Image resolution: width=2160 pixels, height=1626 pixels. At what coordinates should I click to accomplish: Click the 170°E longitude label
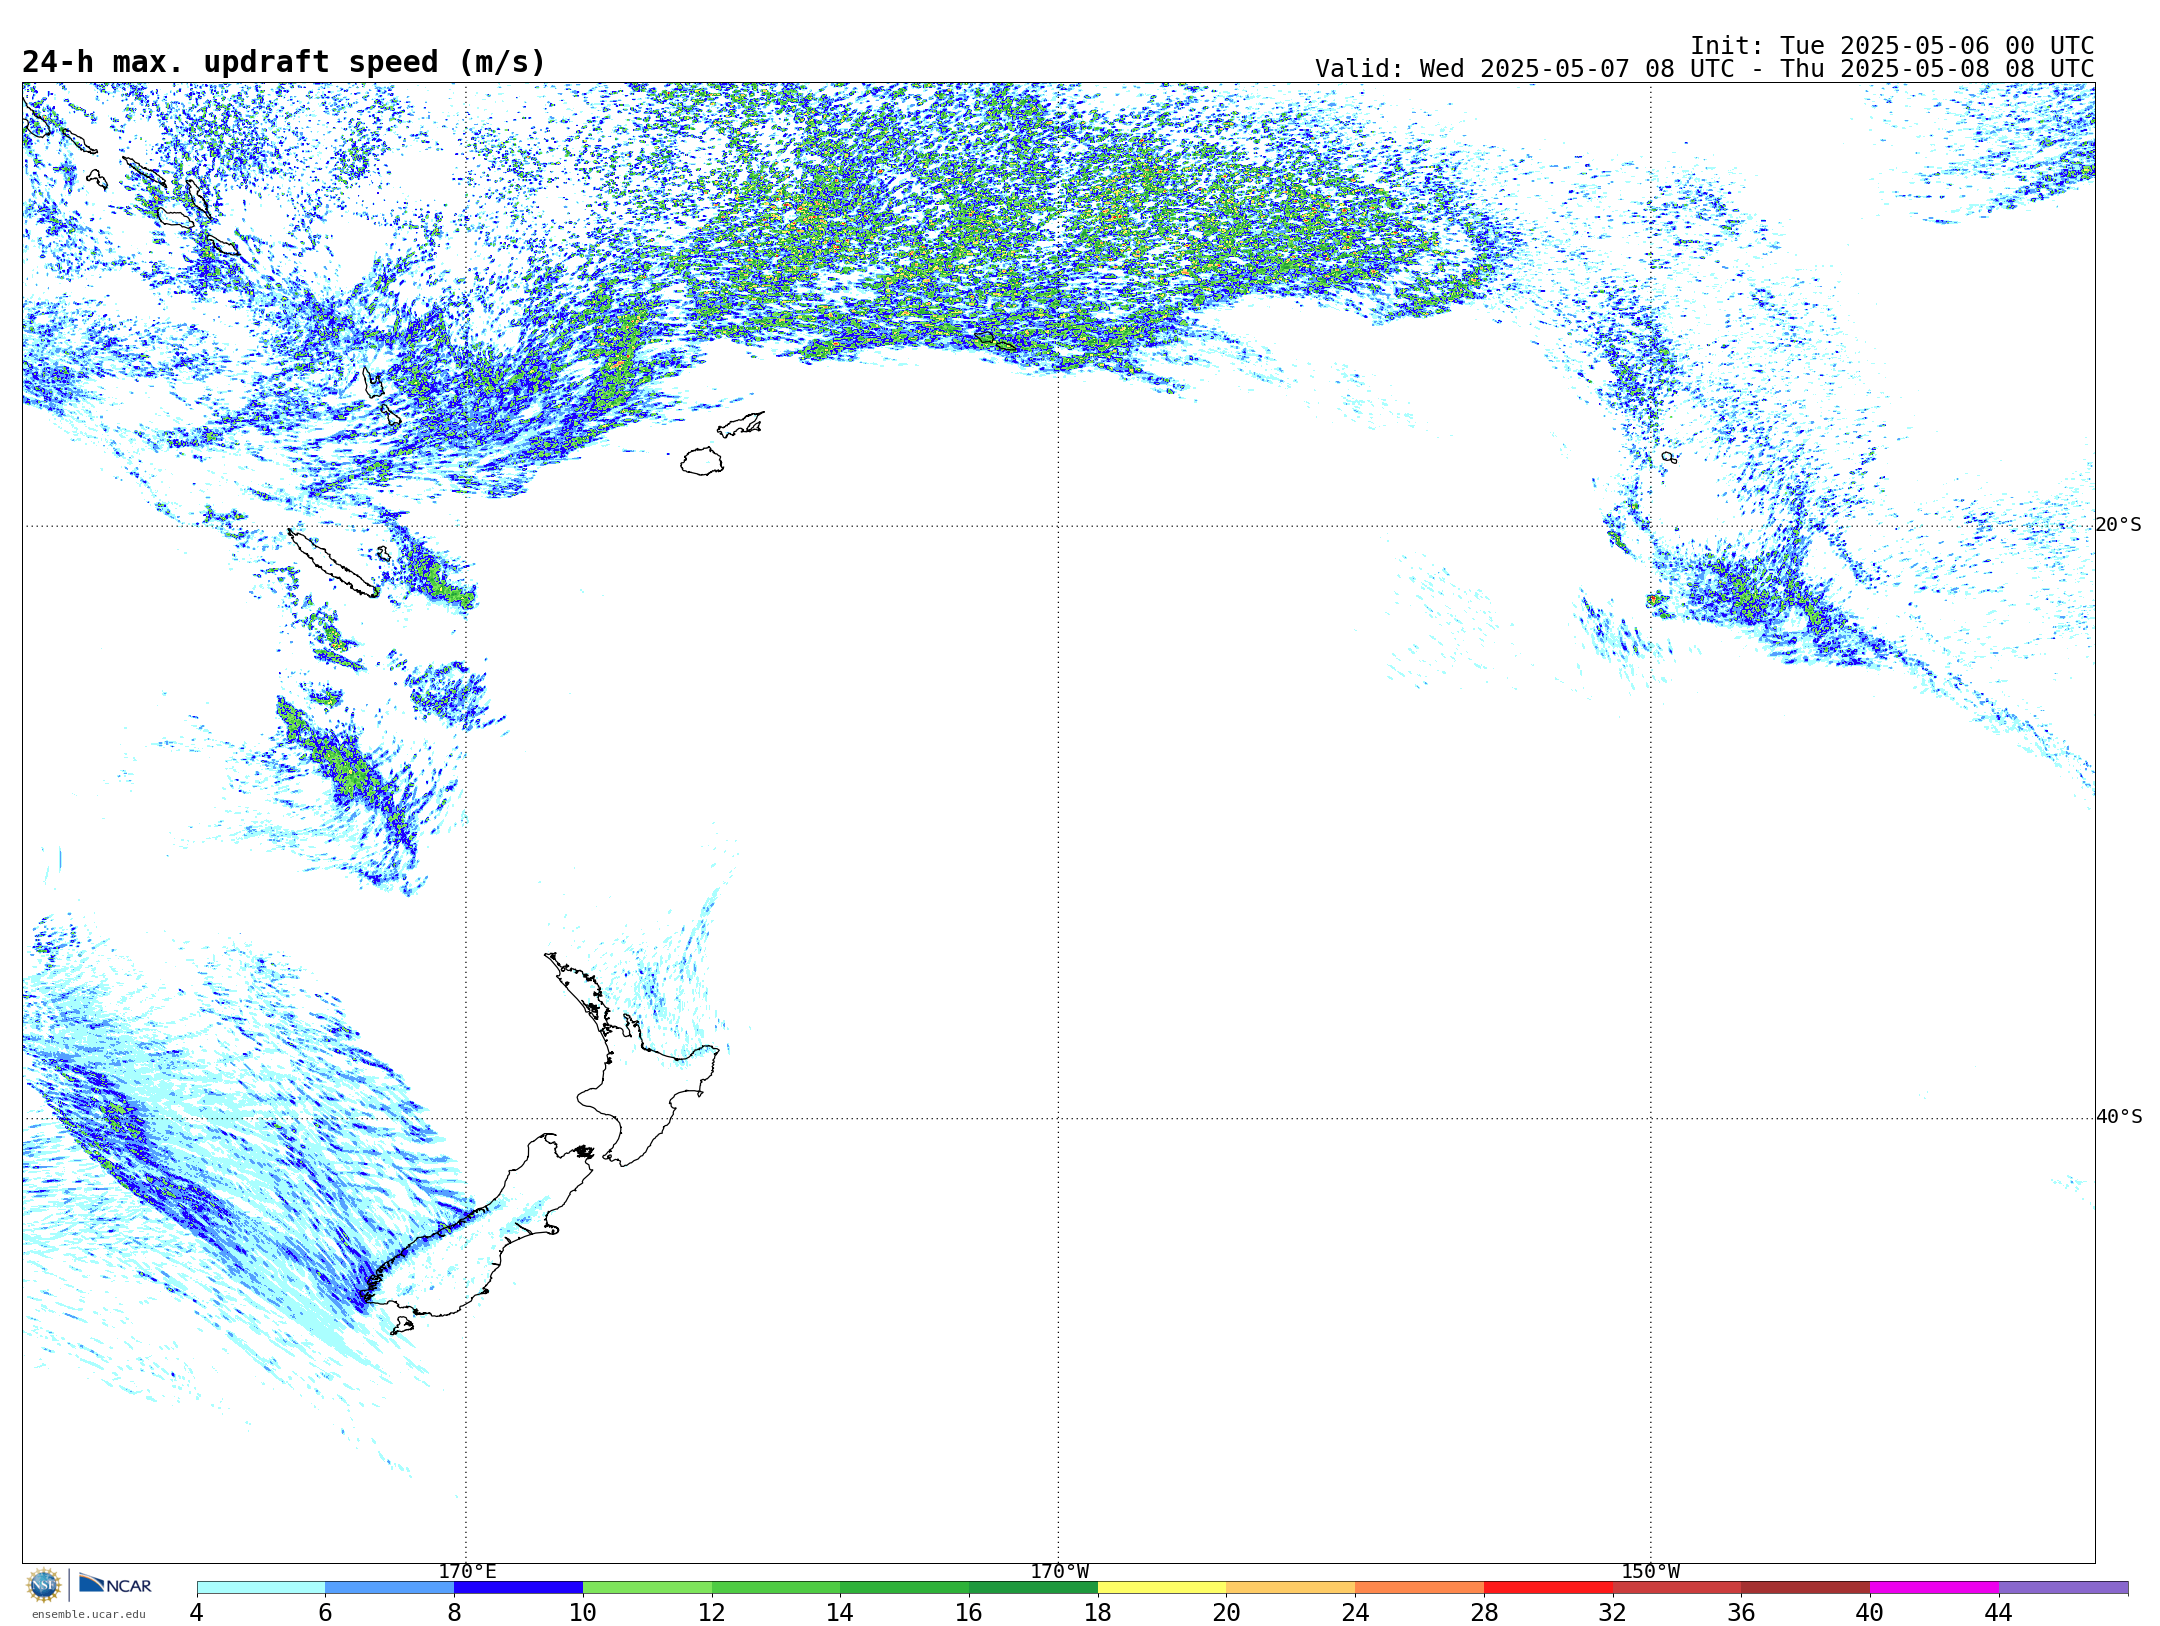coord(467,1572)
